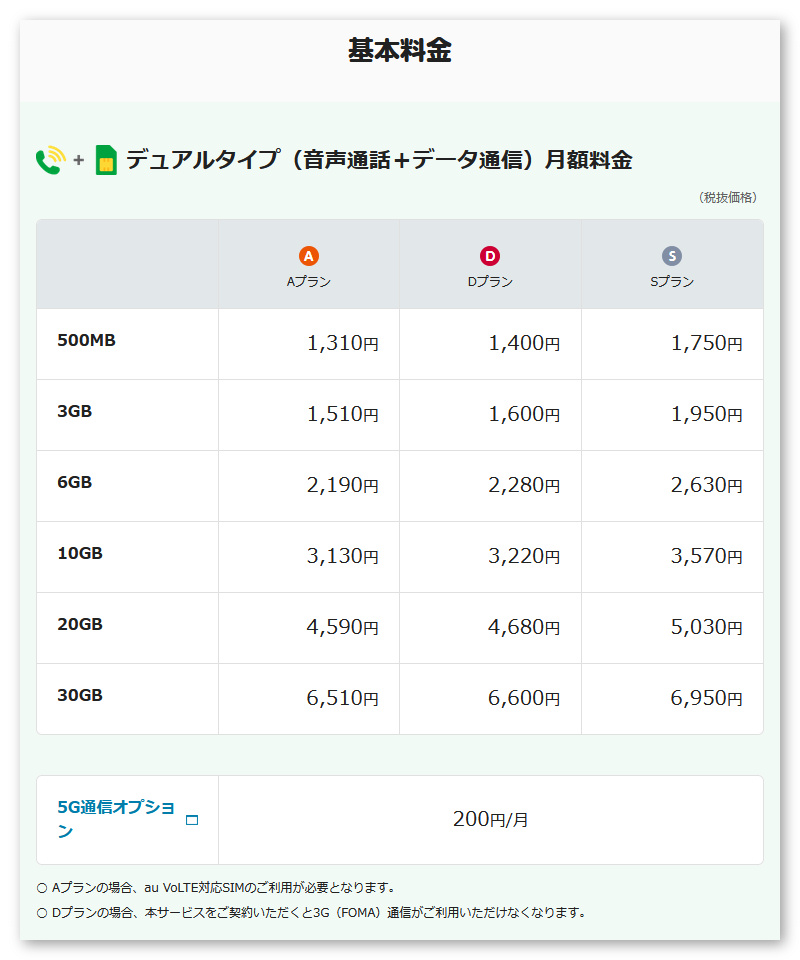800x960 pixels.
Task: Click the orange A plan badge
Action: click(309, 256)
